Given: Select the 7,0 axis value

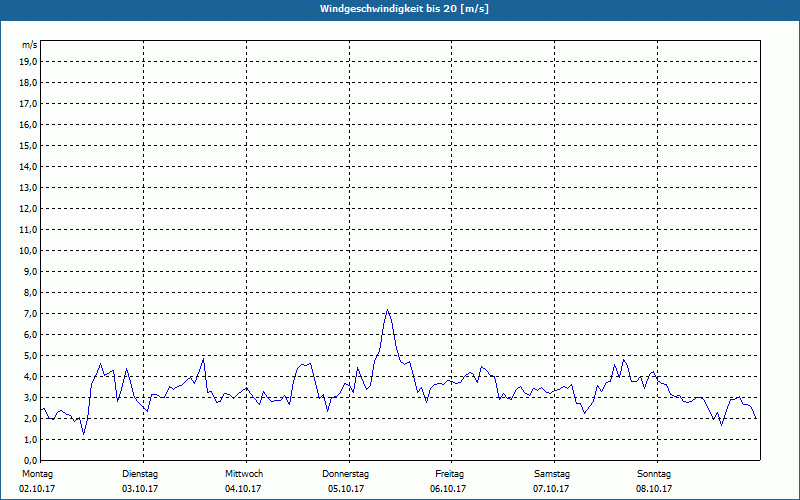Looking at the screenshot, I should point(31,314).
